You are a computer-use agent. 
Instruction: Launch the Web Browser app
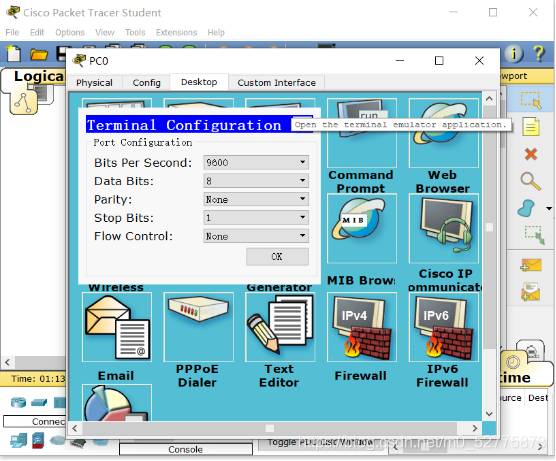(444, 133)
